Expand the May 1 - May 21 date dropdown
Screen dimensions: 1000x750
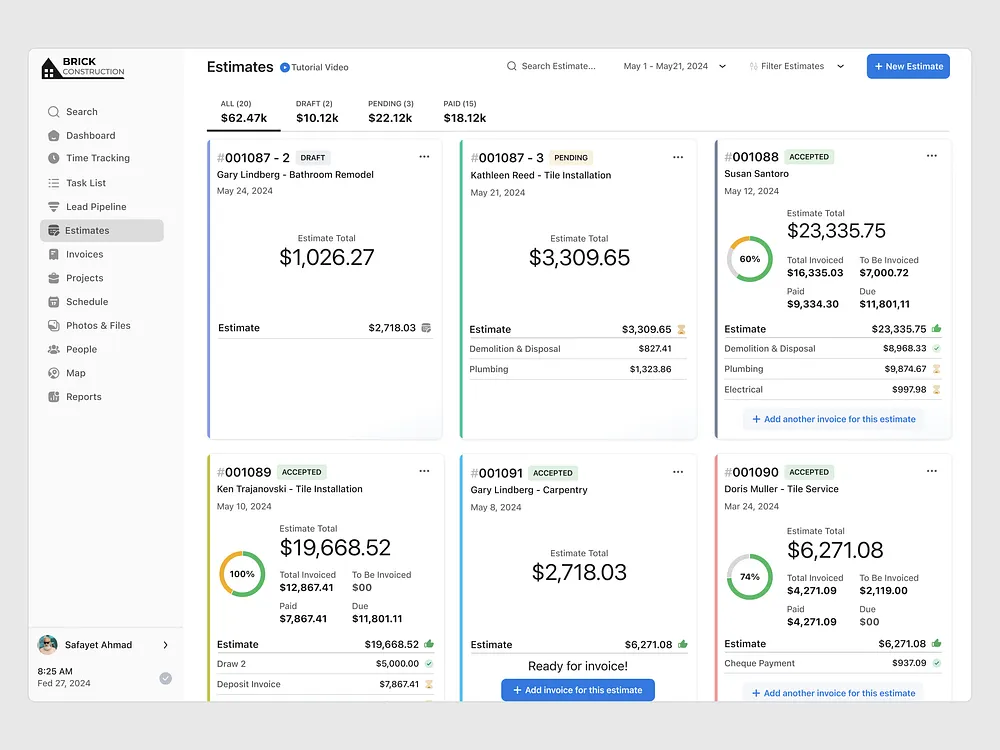[x=722, y=67]
